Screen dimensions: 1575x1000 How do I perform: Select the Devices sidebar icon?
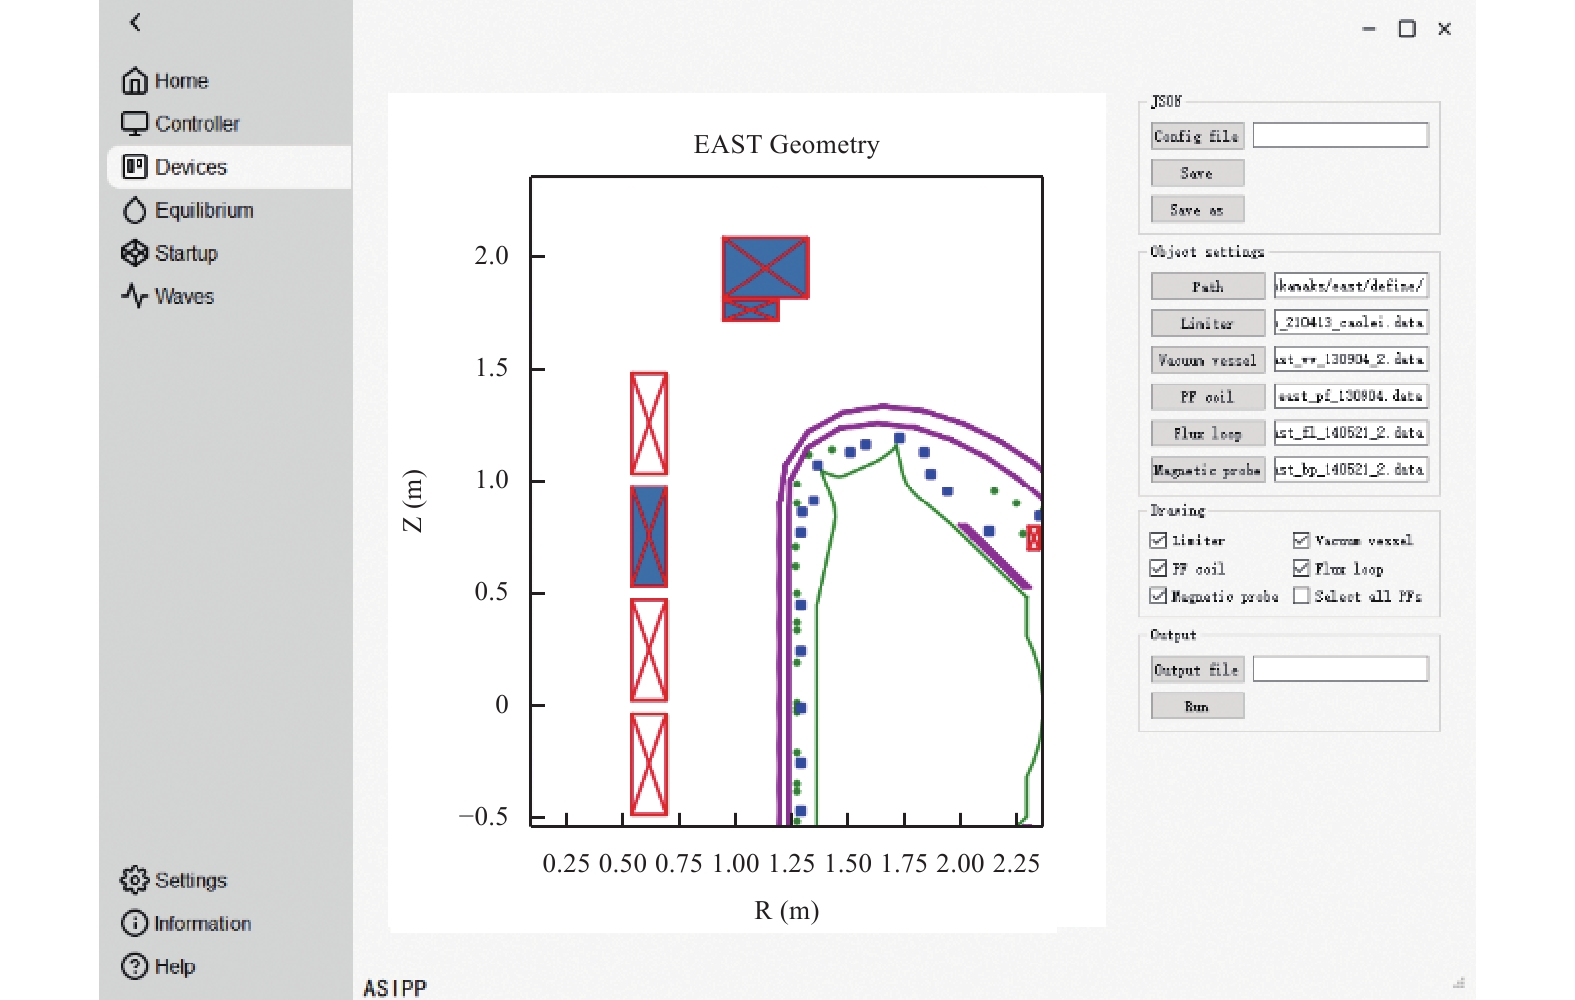click(134, 166)
